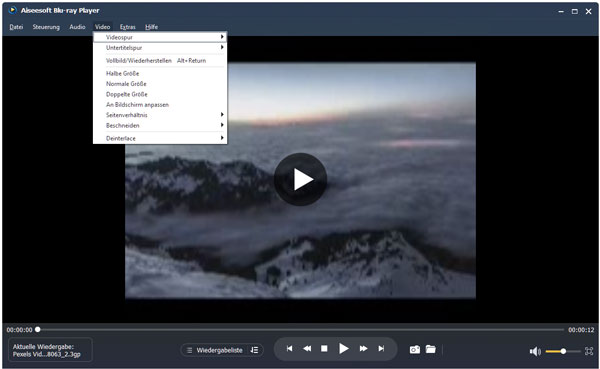Click the Aiseesoft app logo icon

(x=13, y=10)
